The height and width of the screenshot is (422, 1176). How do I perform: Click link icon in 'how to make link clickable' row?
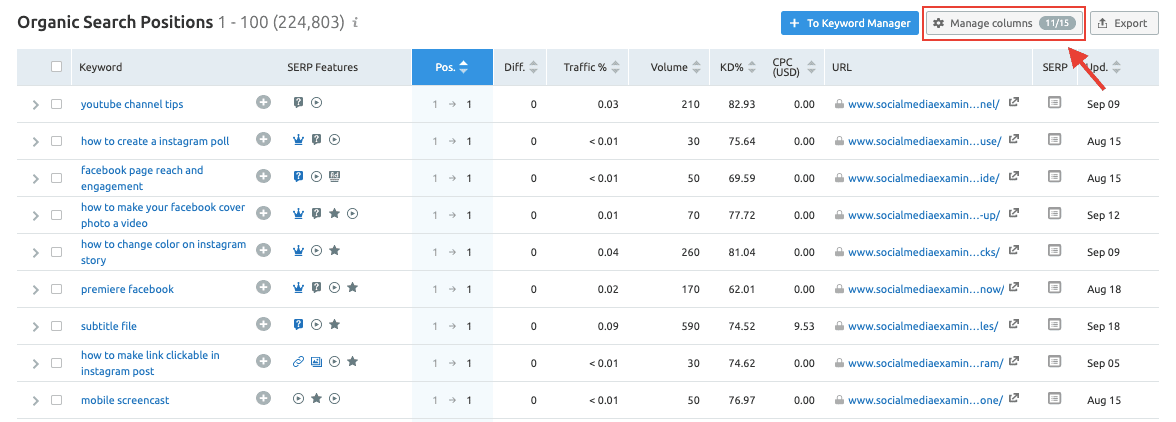298,362
